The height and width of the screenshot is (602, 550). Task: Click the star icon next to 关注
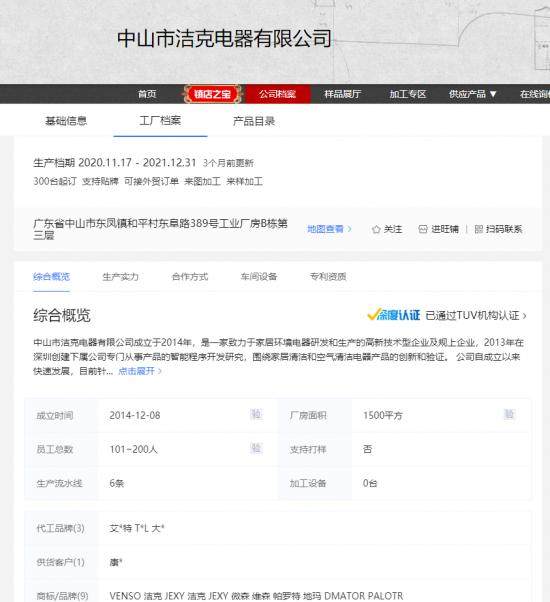tap(376, 229)
